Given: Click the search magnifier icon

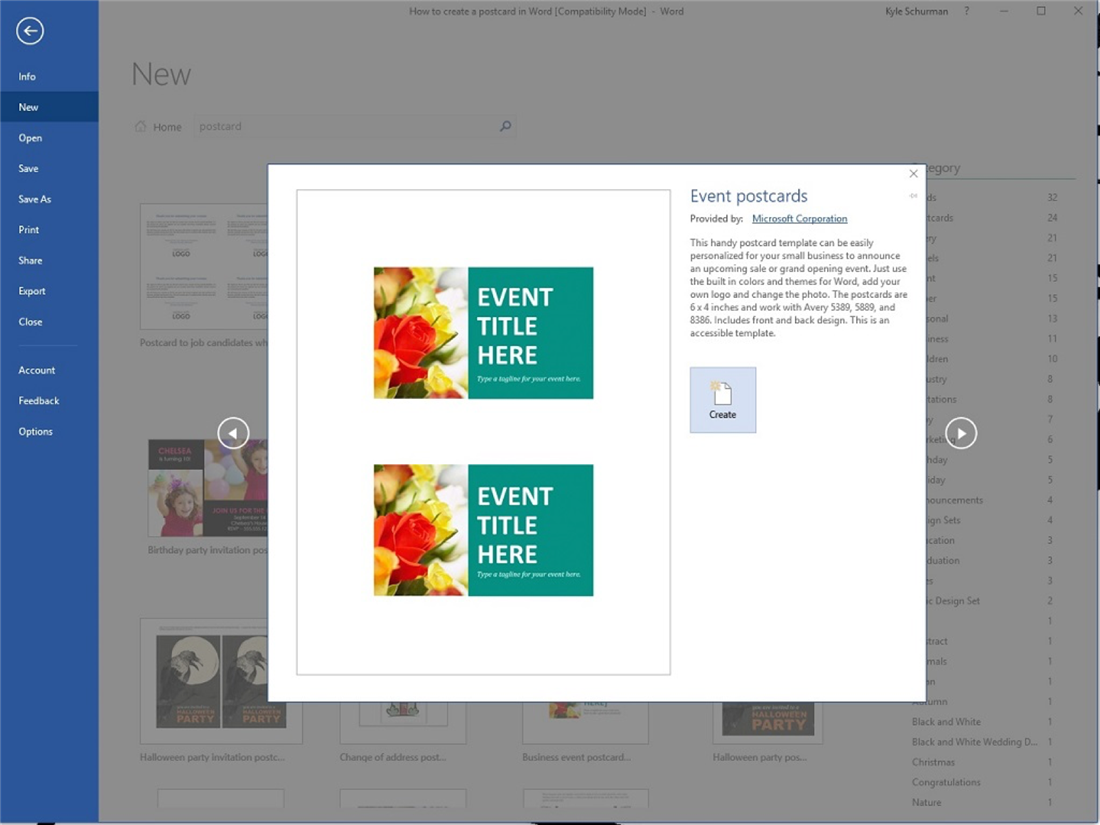Looking at the screenshot, I should pyautogui.click(x=505, y=127).
